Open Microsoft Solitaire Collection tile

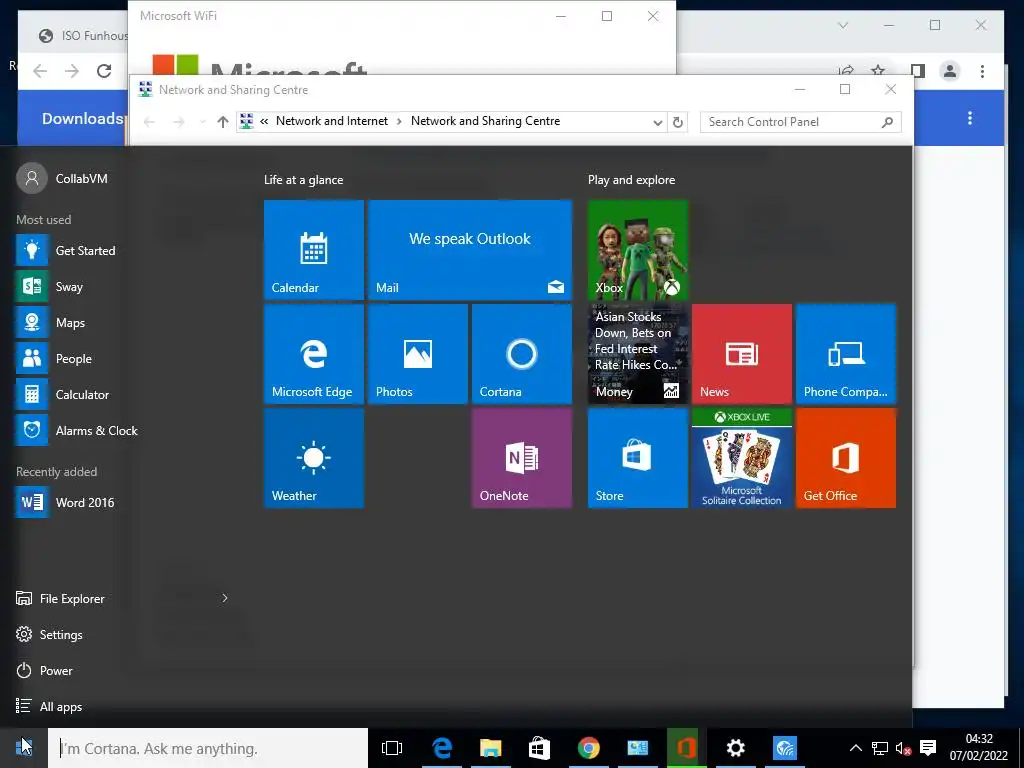[742, 458]
